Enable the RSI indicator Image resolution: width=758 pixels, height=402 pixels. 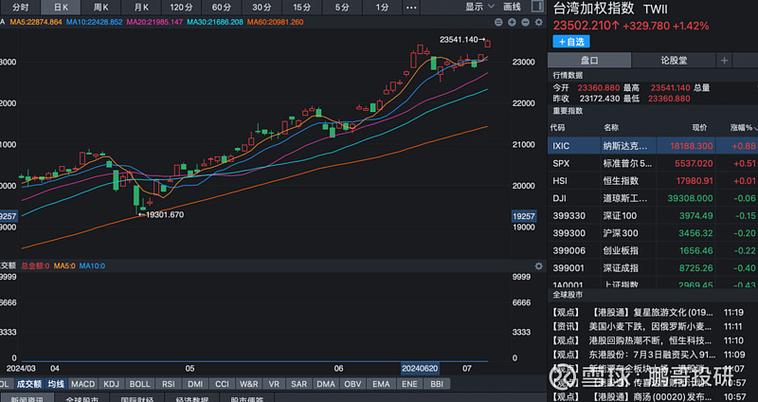(168, 384)
